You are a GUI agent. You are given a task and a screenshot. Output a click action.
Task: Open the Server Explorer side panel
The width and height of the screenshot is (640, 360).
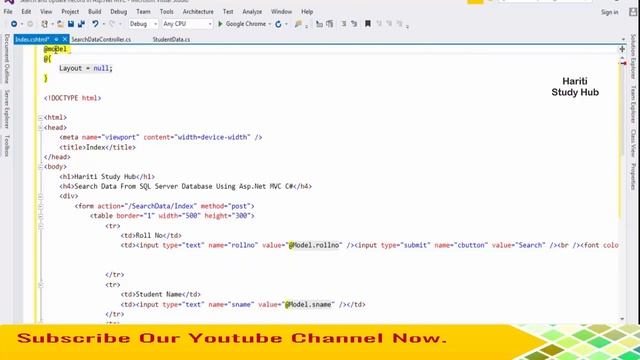pos(7,109)
